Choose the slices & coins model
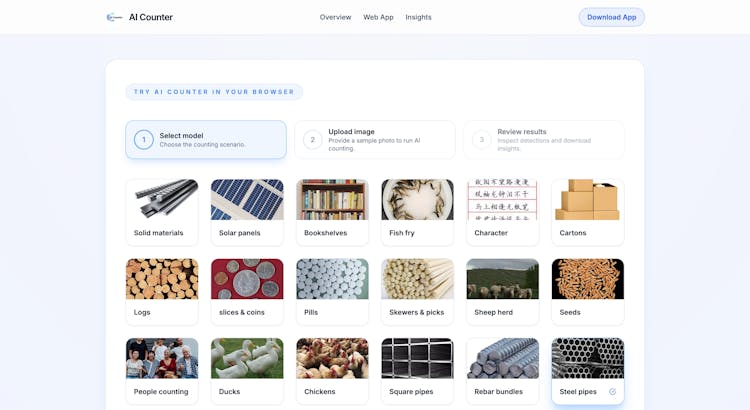Viewport: 750px width, 410px height. click(247, 291)
